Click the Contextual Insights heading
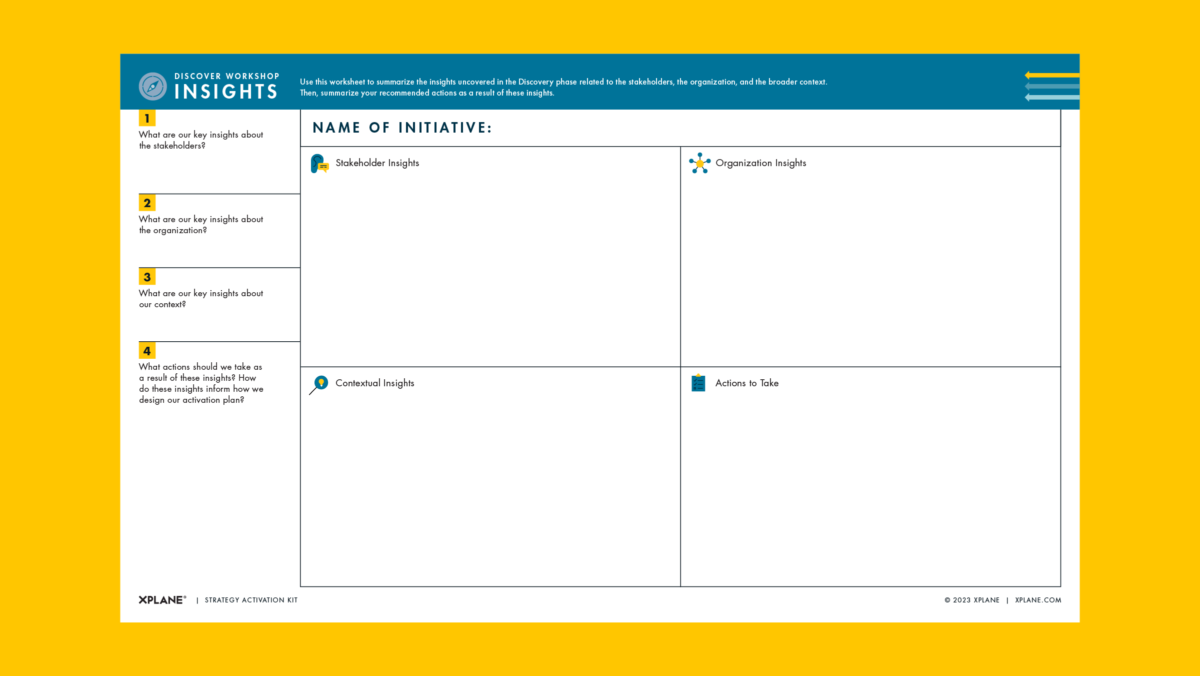The image size is (1200, 676). pos(375,383)
